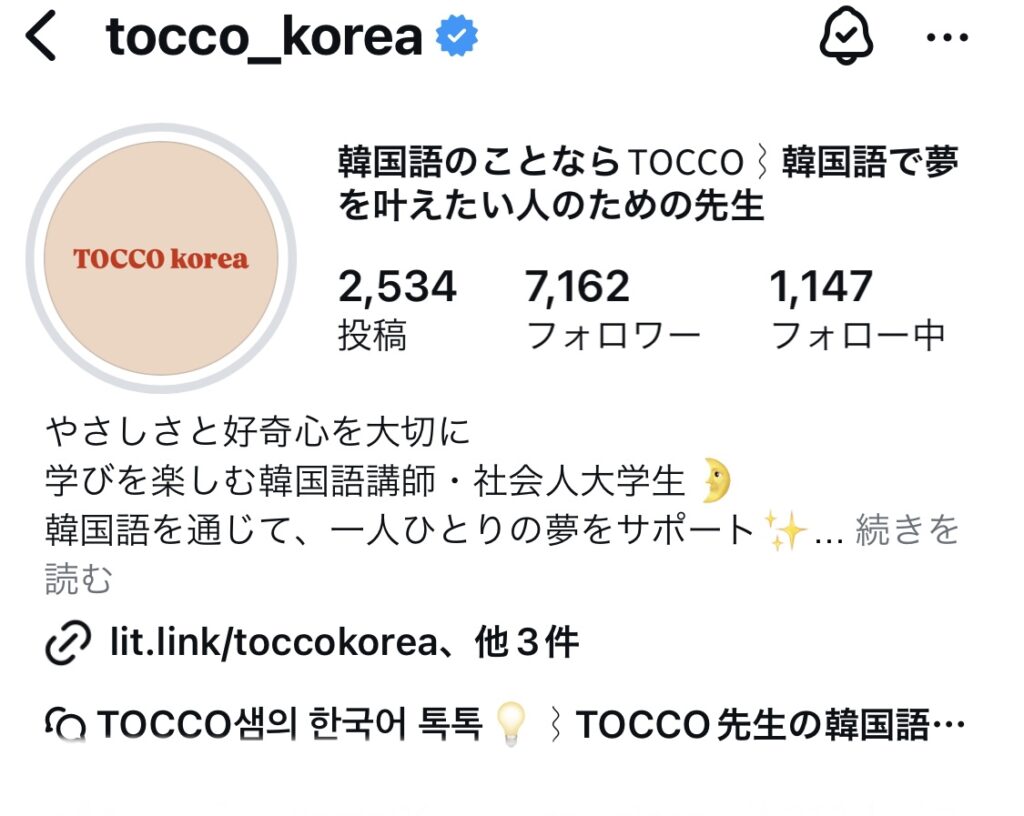Screen dimensions: 1024x816
Task: Show the other links via 他3件
Action: coord(527,642)
